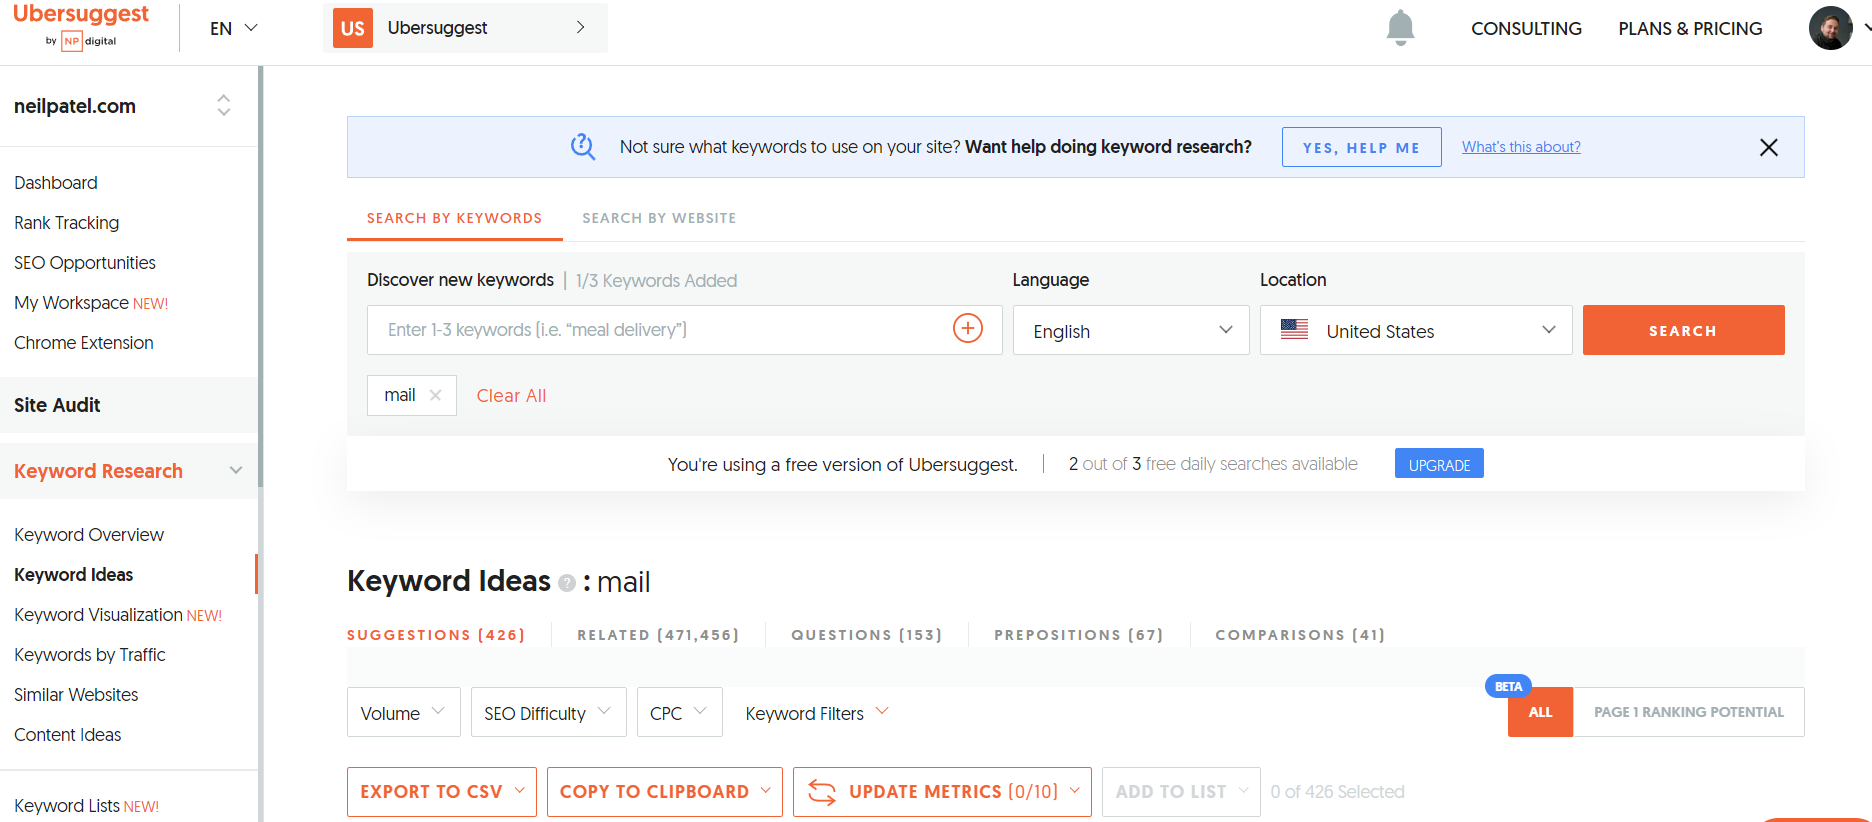Open SEO Opportunities in sidebar
Screen dimensions: 1872x822
click(x=85, y=263)
